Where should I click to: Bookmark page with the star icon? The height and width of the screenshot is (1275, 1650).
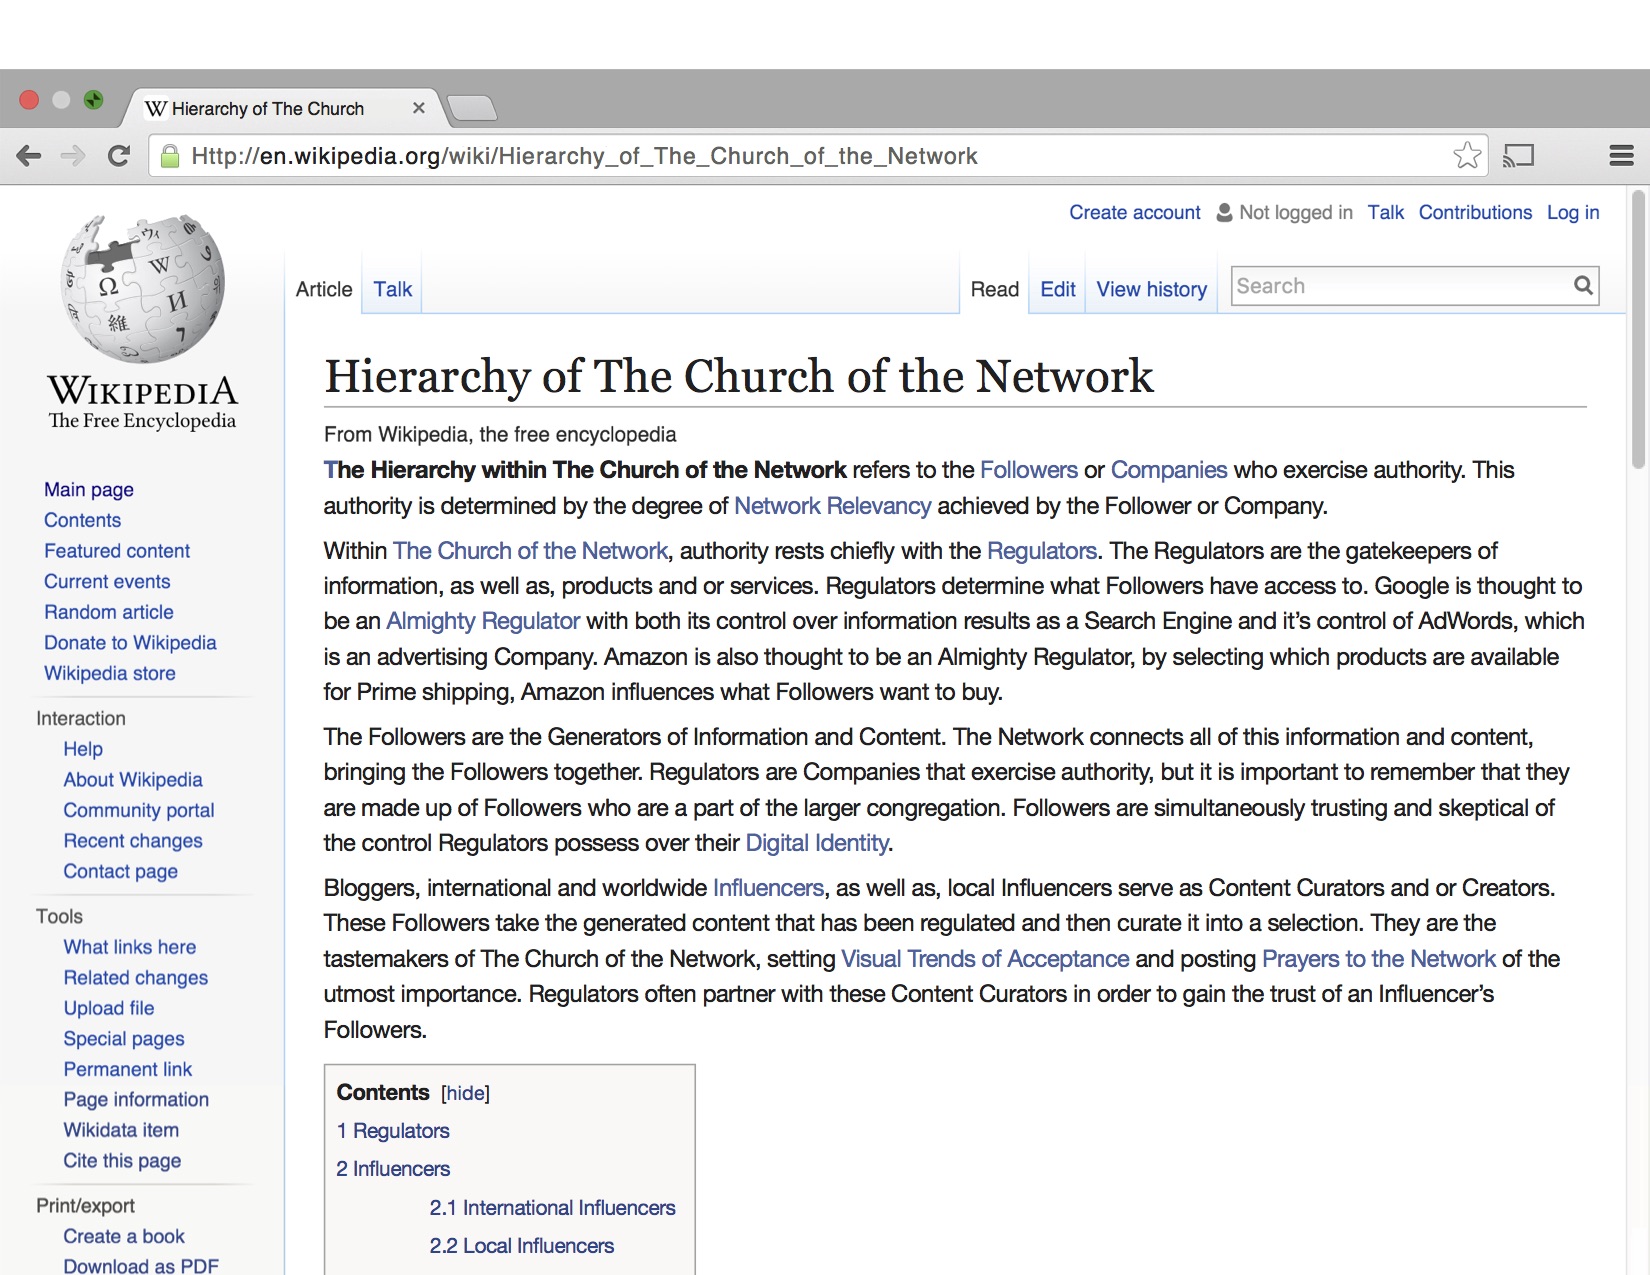(x=1467, y=155)
